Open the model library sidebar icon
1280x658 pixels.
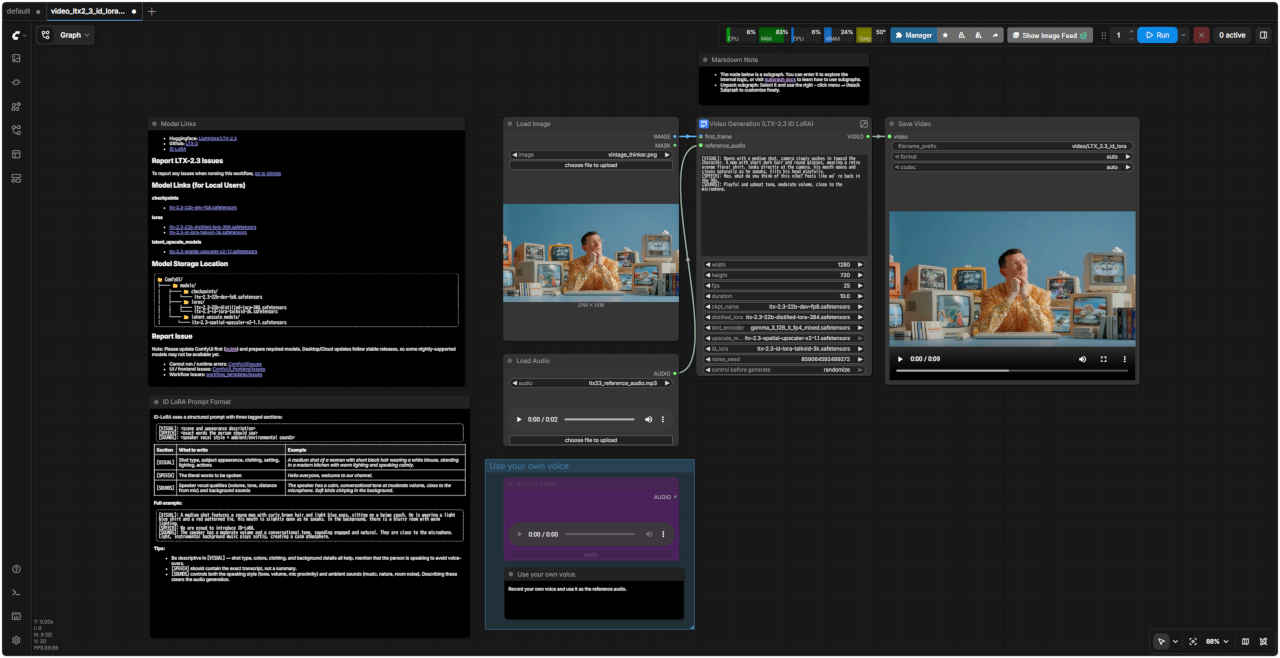16,106
